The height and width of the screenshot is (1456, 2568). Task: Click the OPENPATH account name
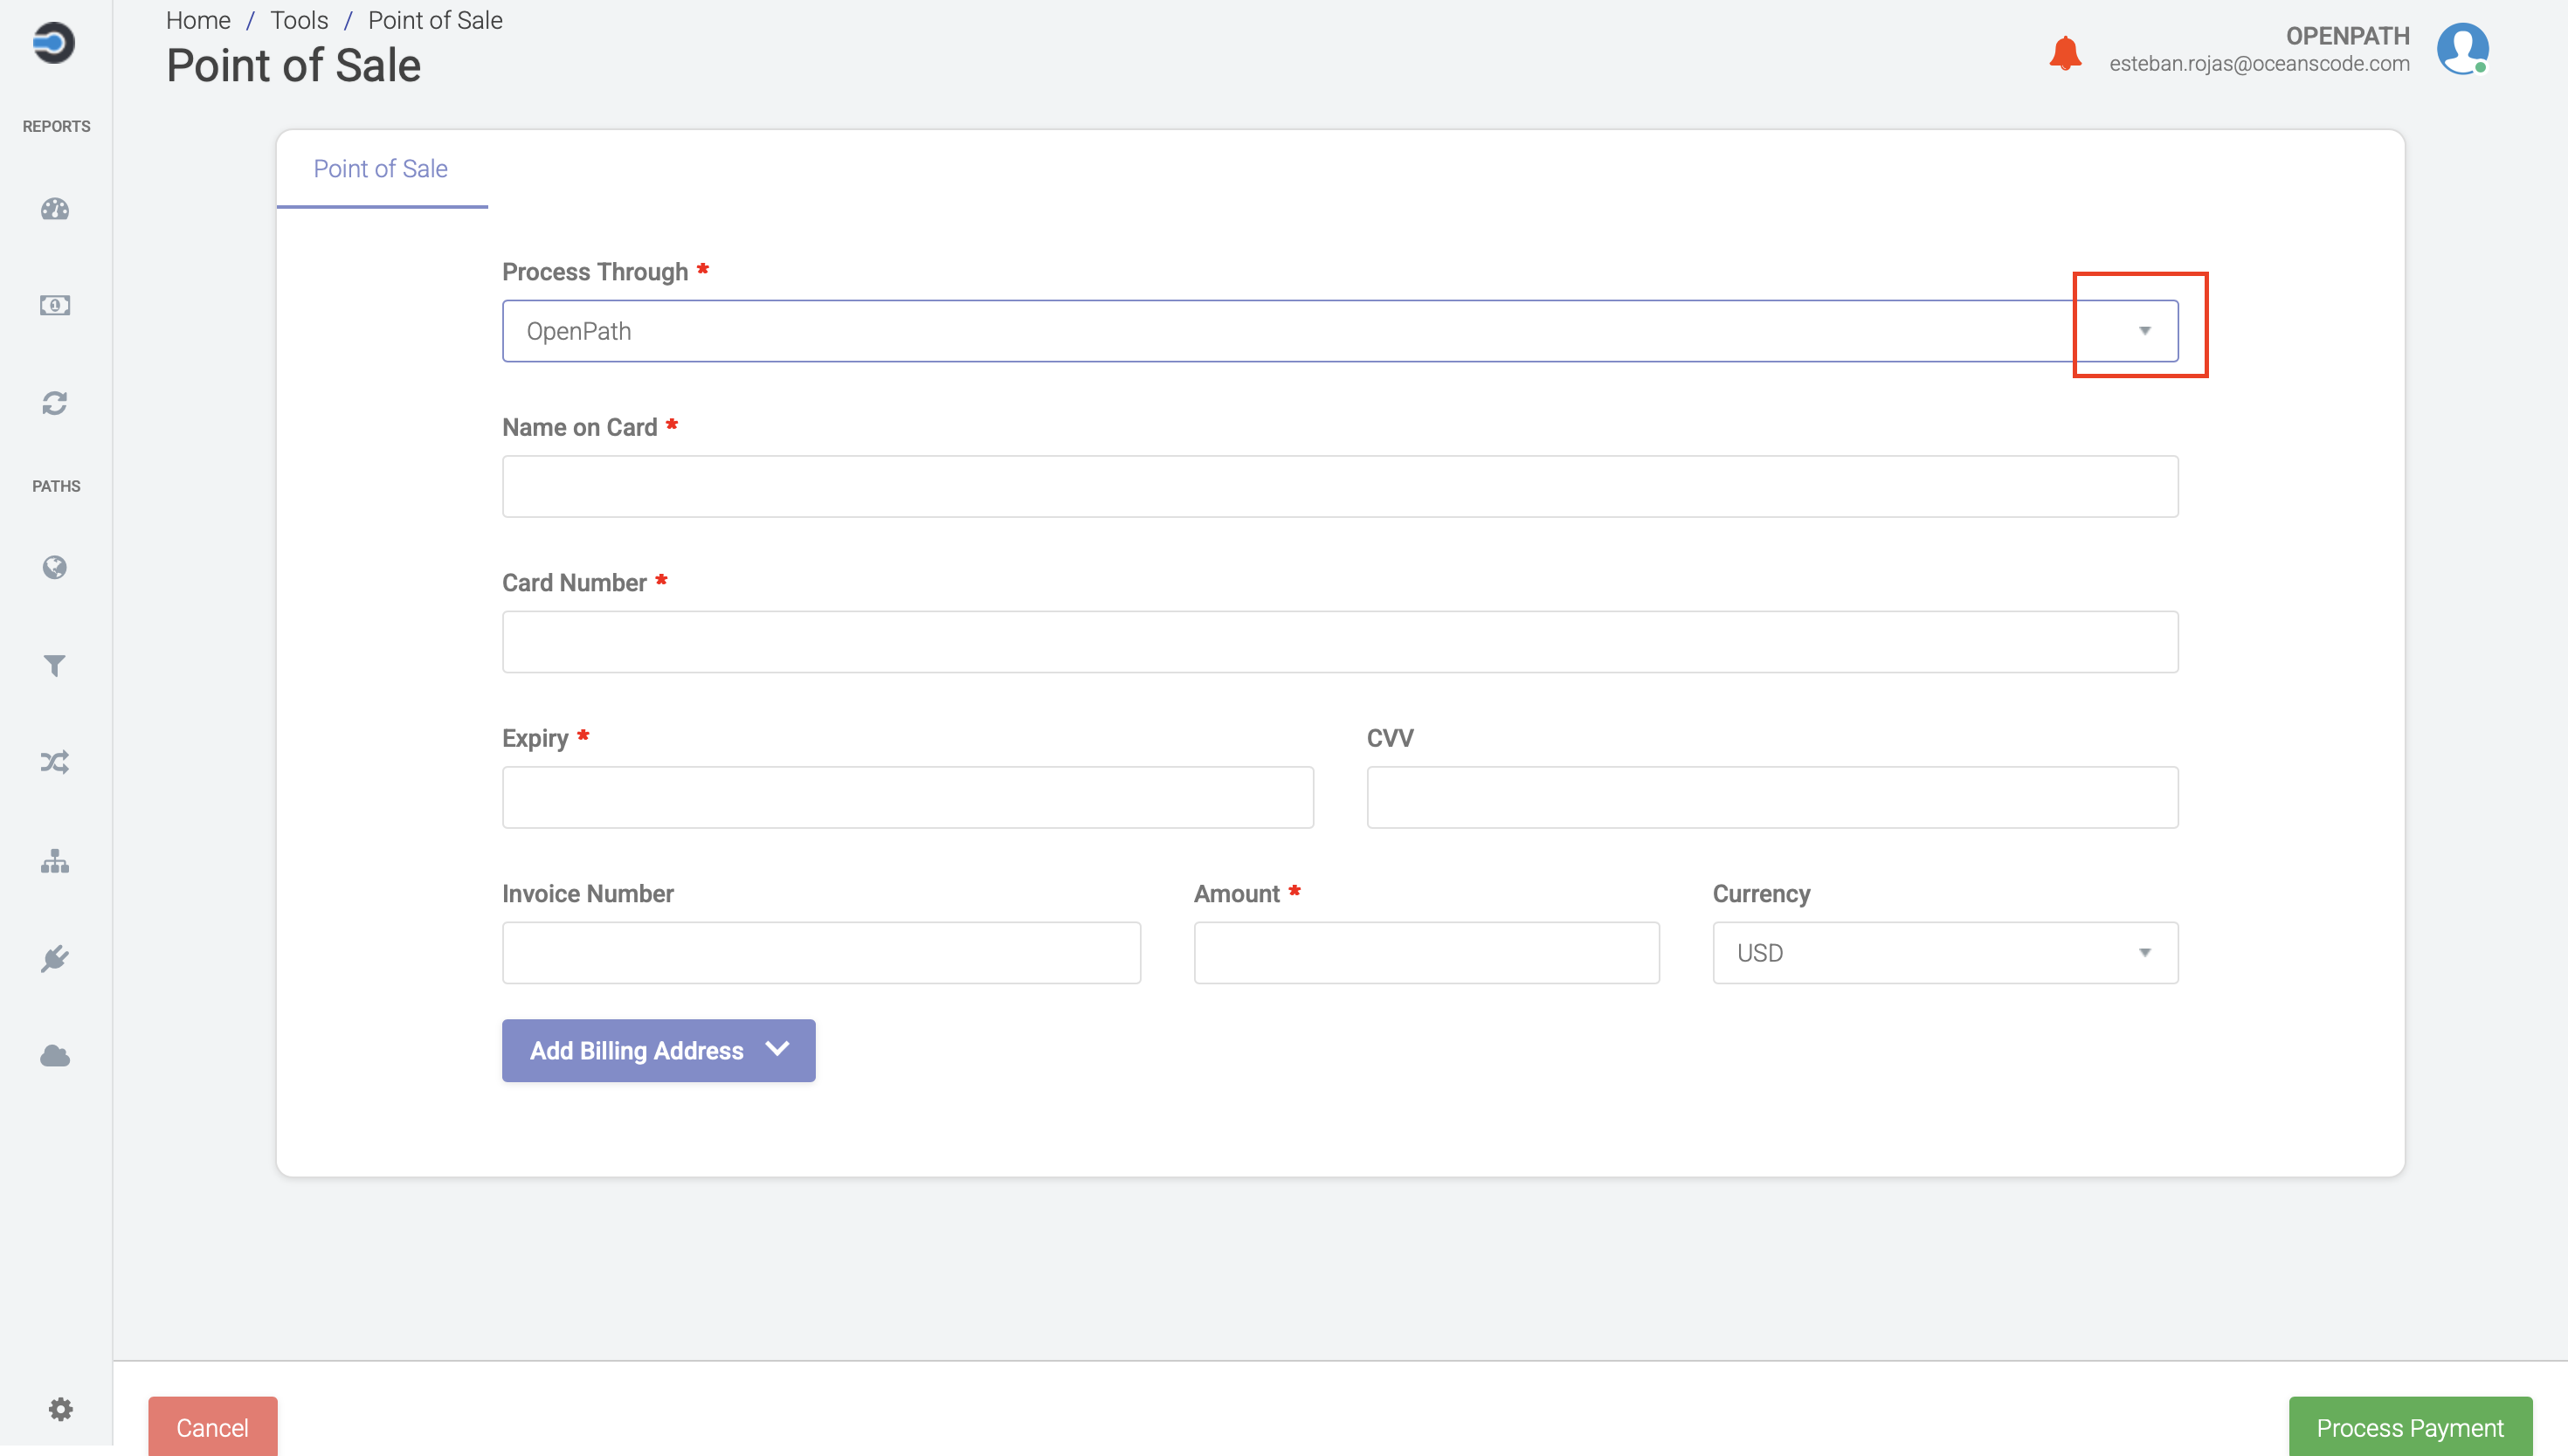point(2347,36)
